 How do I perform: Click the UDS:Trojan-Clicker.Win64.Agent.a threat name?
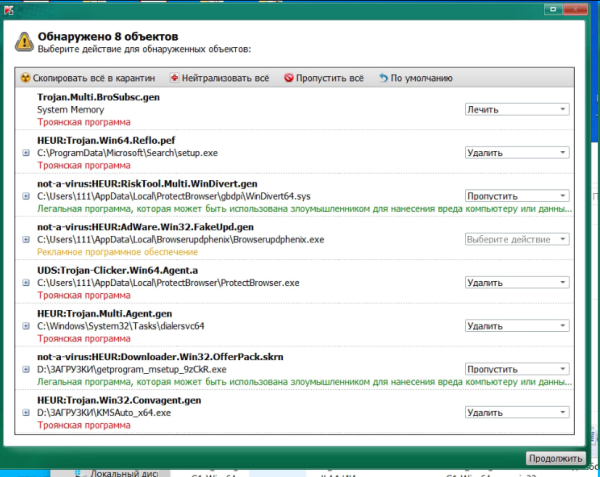pyautogui.click(x=117, y=270)
